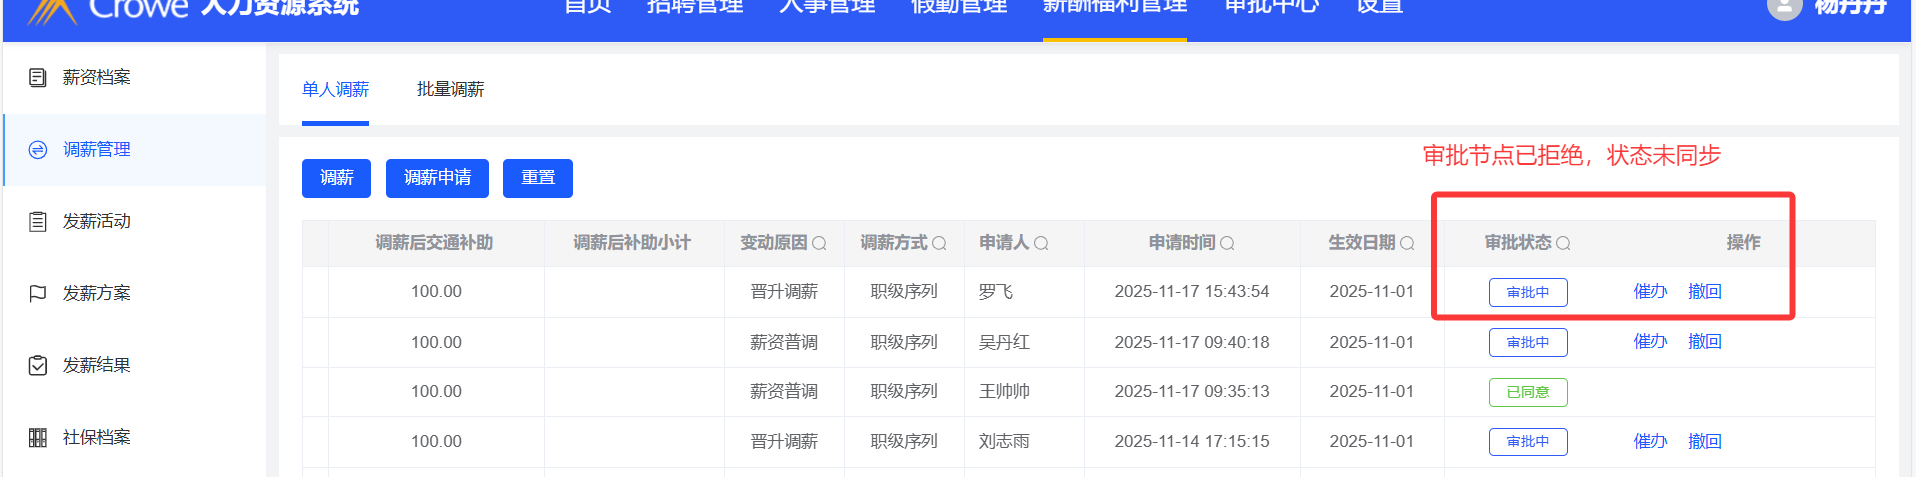Screen dimensions: 1916x477
Task: Click the 发薪方案 flag icon
Action: 38,294
